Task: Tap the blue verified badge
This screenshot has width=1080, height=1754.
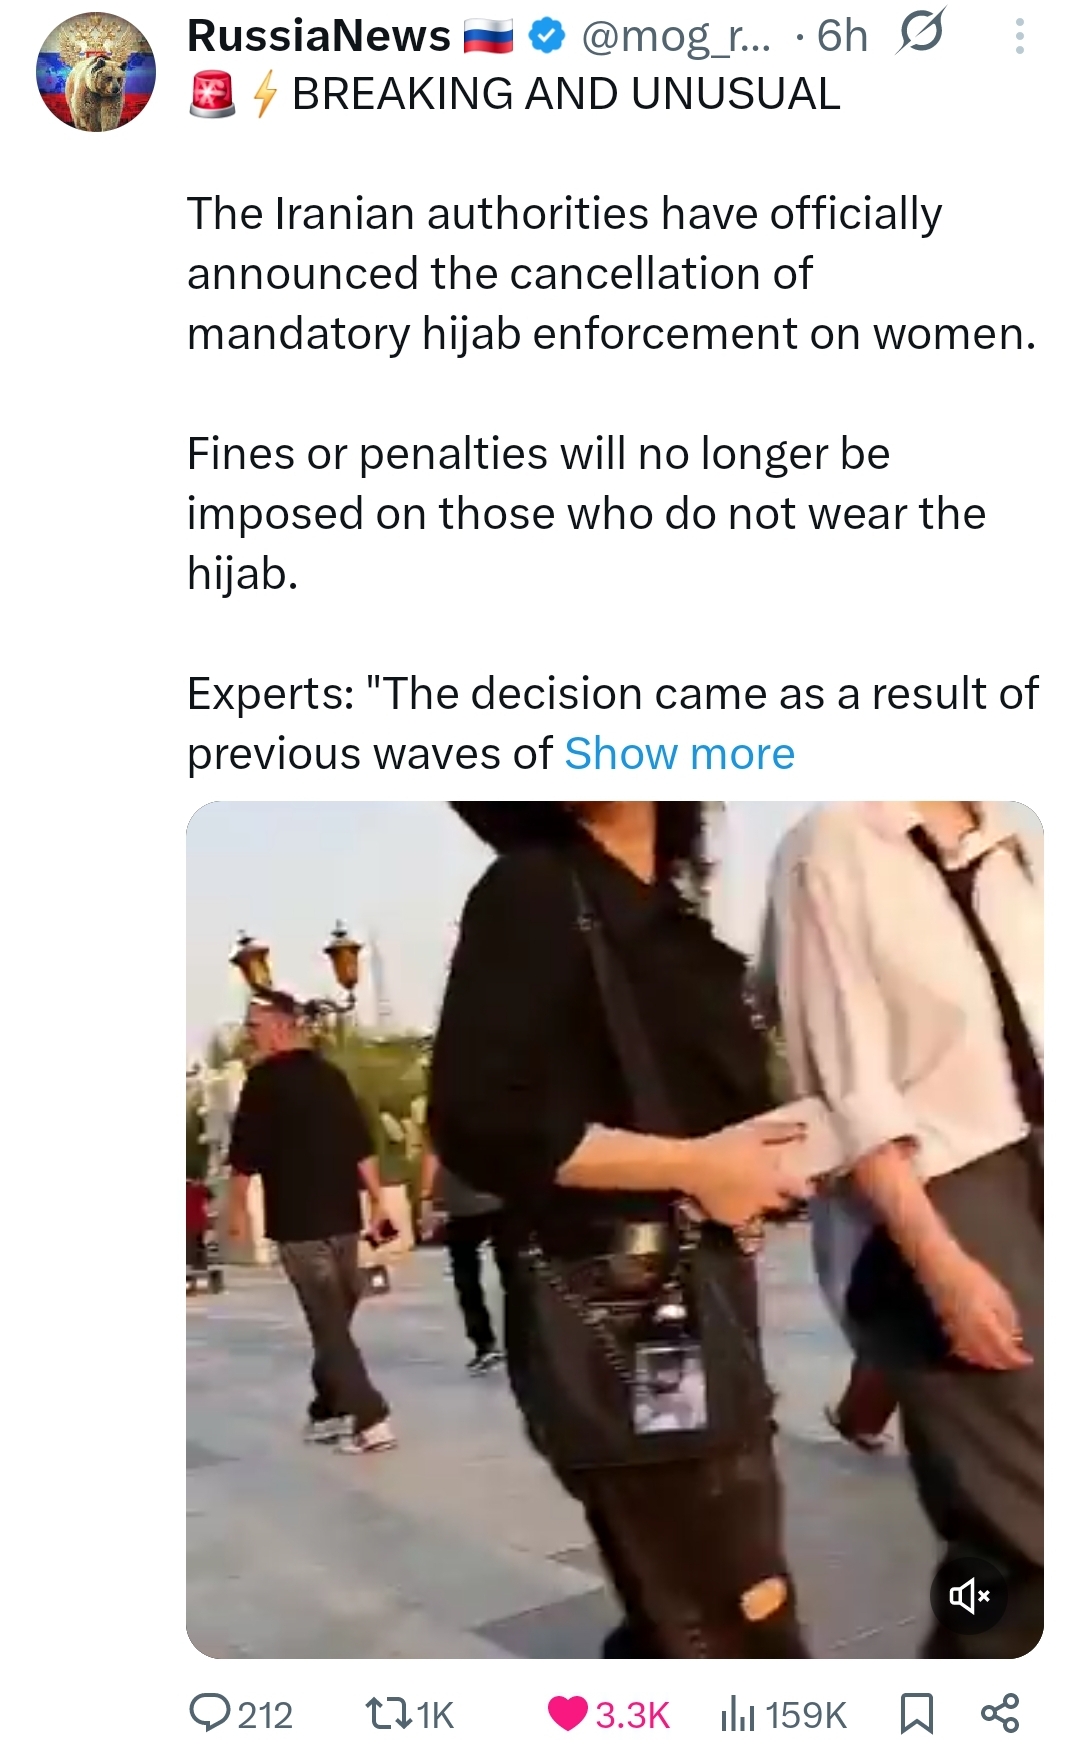Action: (545, 37)
